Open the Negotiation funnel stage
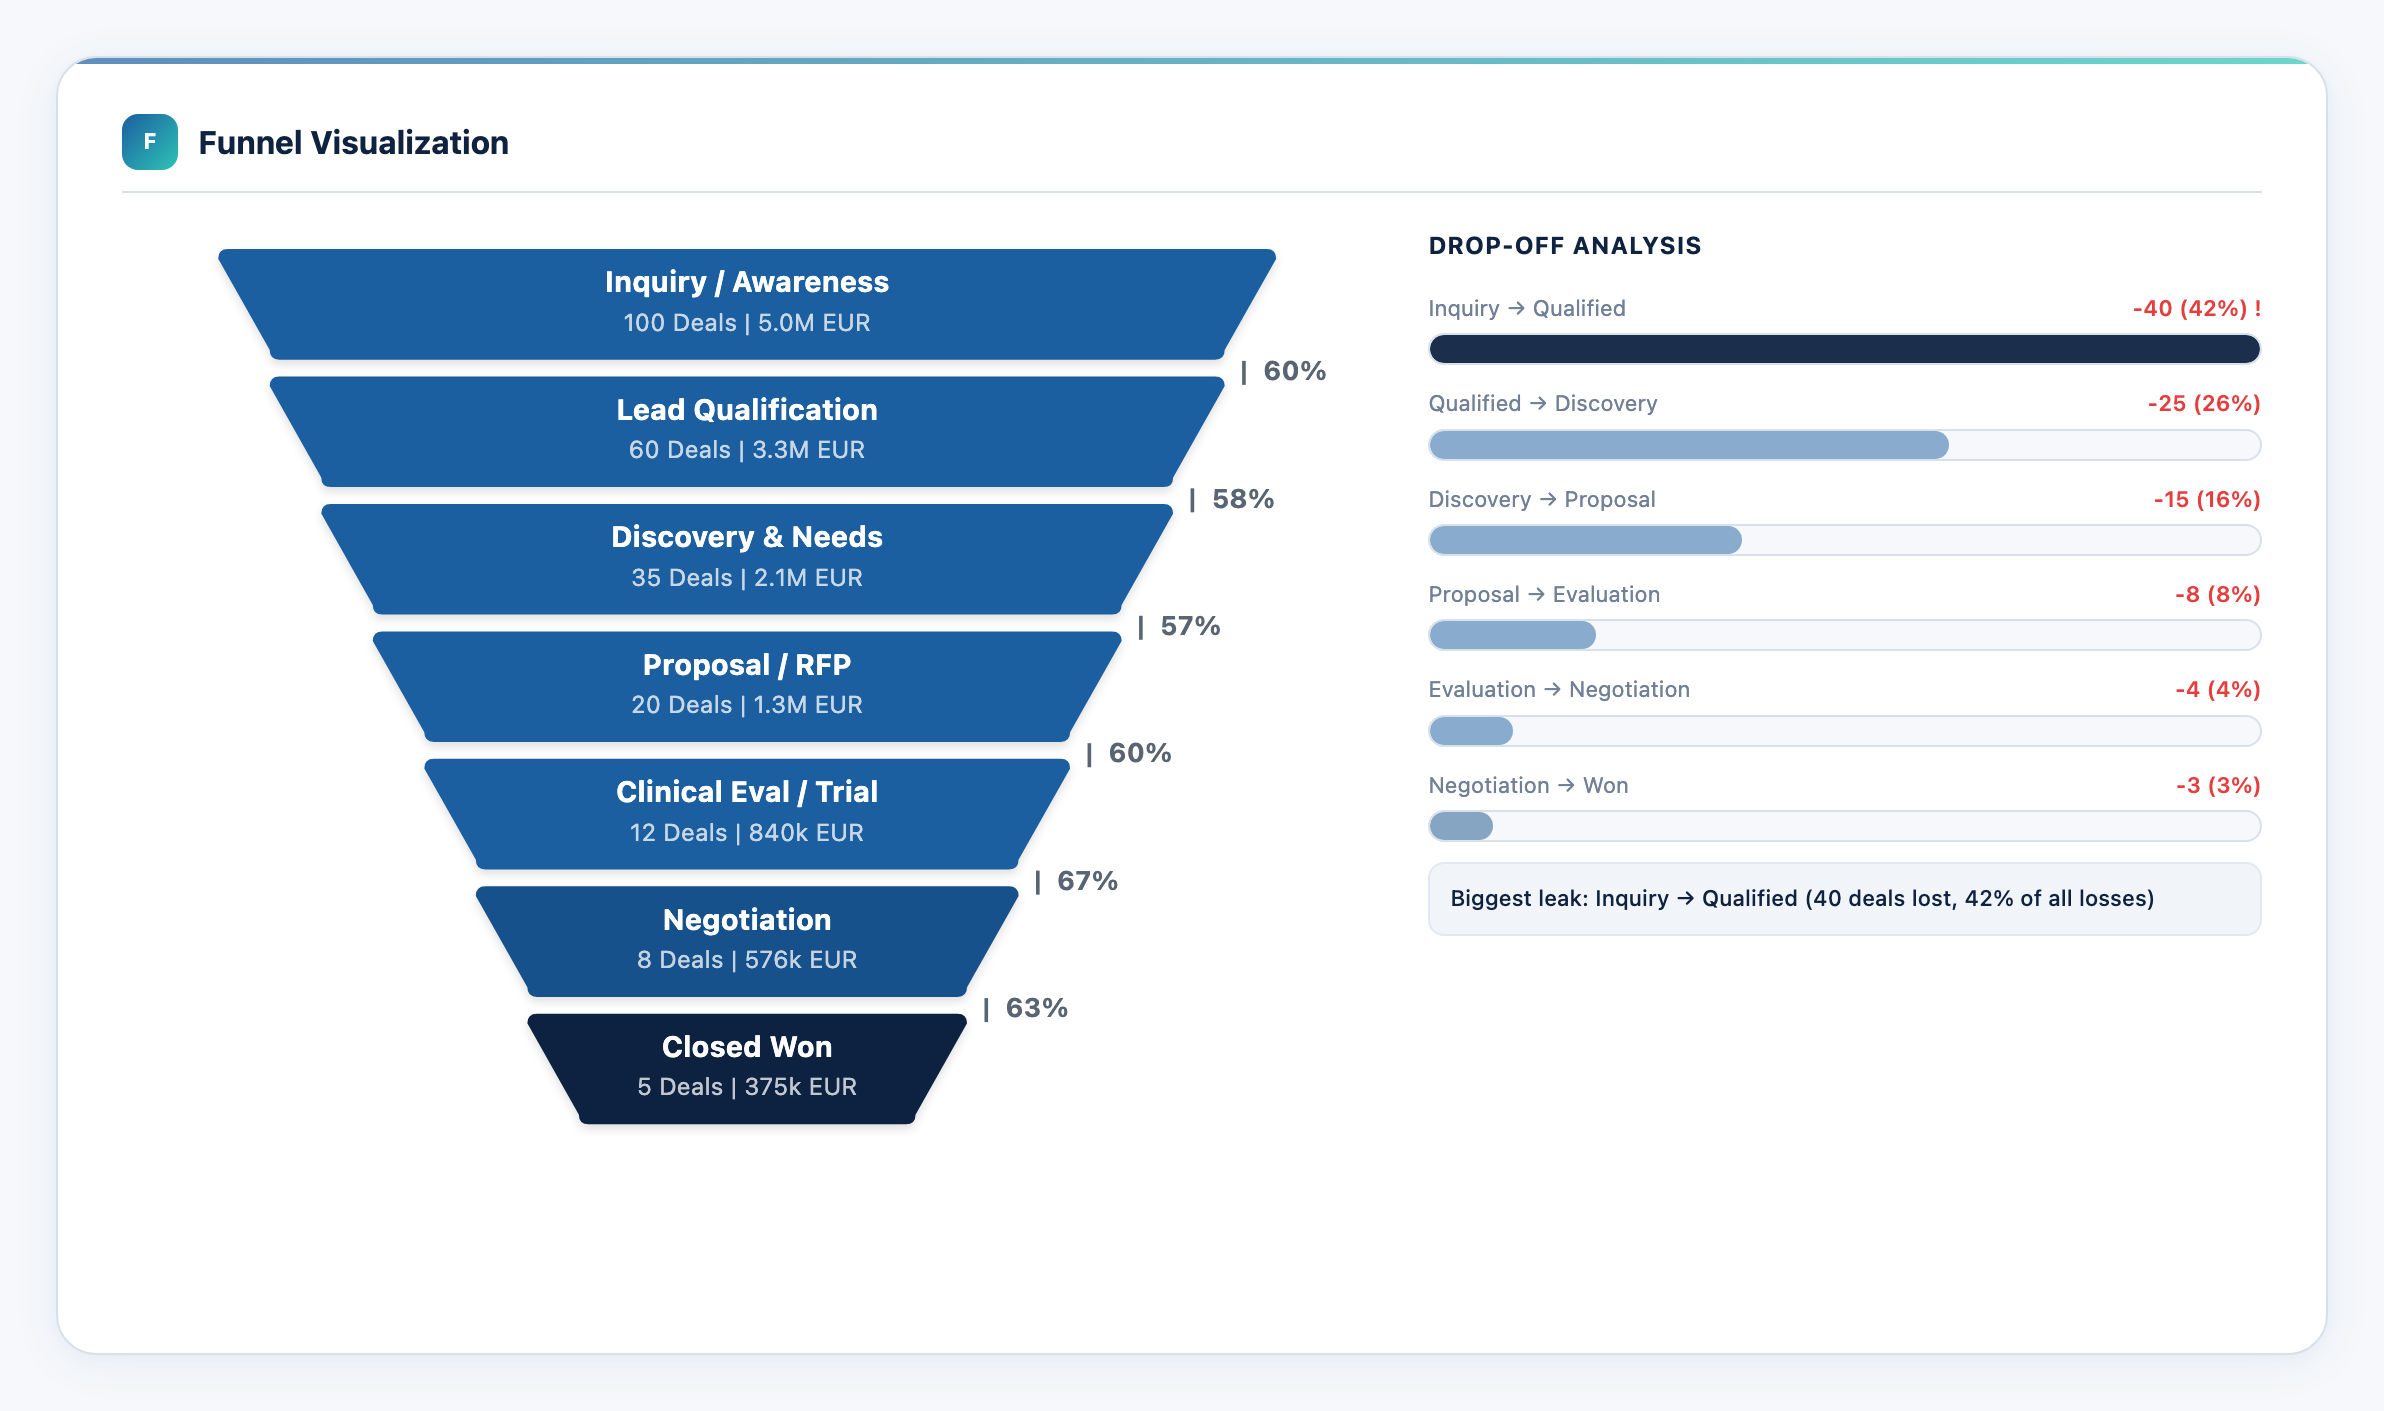The image size is (2384, 1411). pos(747,941)
